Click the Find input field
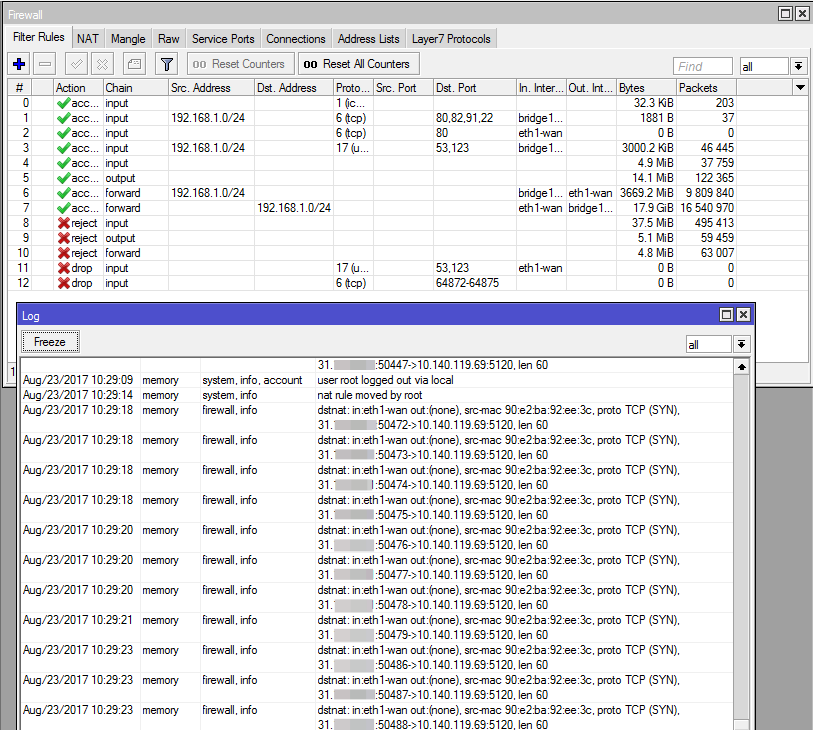 (703, 66)
